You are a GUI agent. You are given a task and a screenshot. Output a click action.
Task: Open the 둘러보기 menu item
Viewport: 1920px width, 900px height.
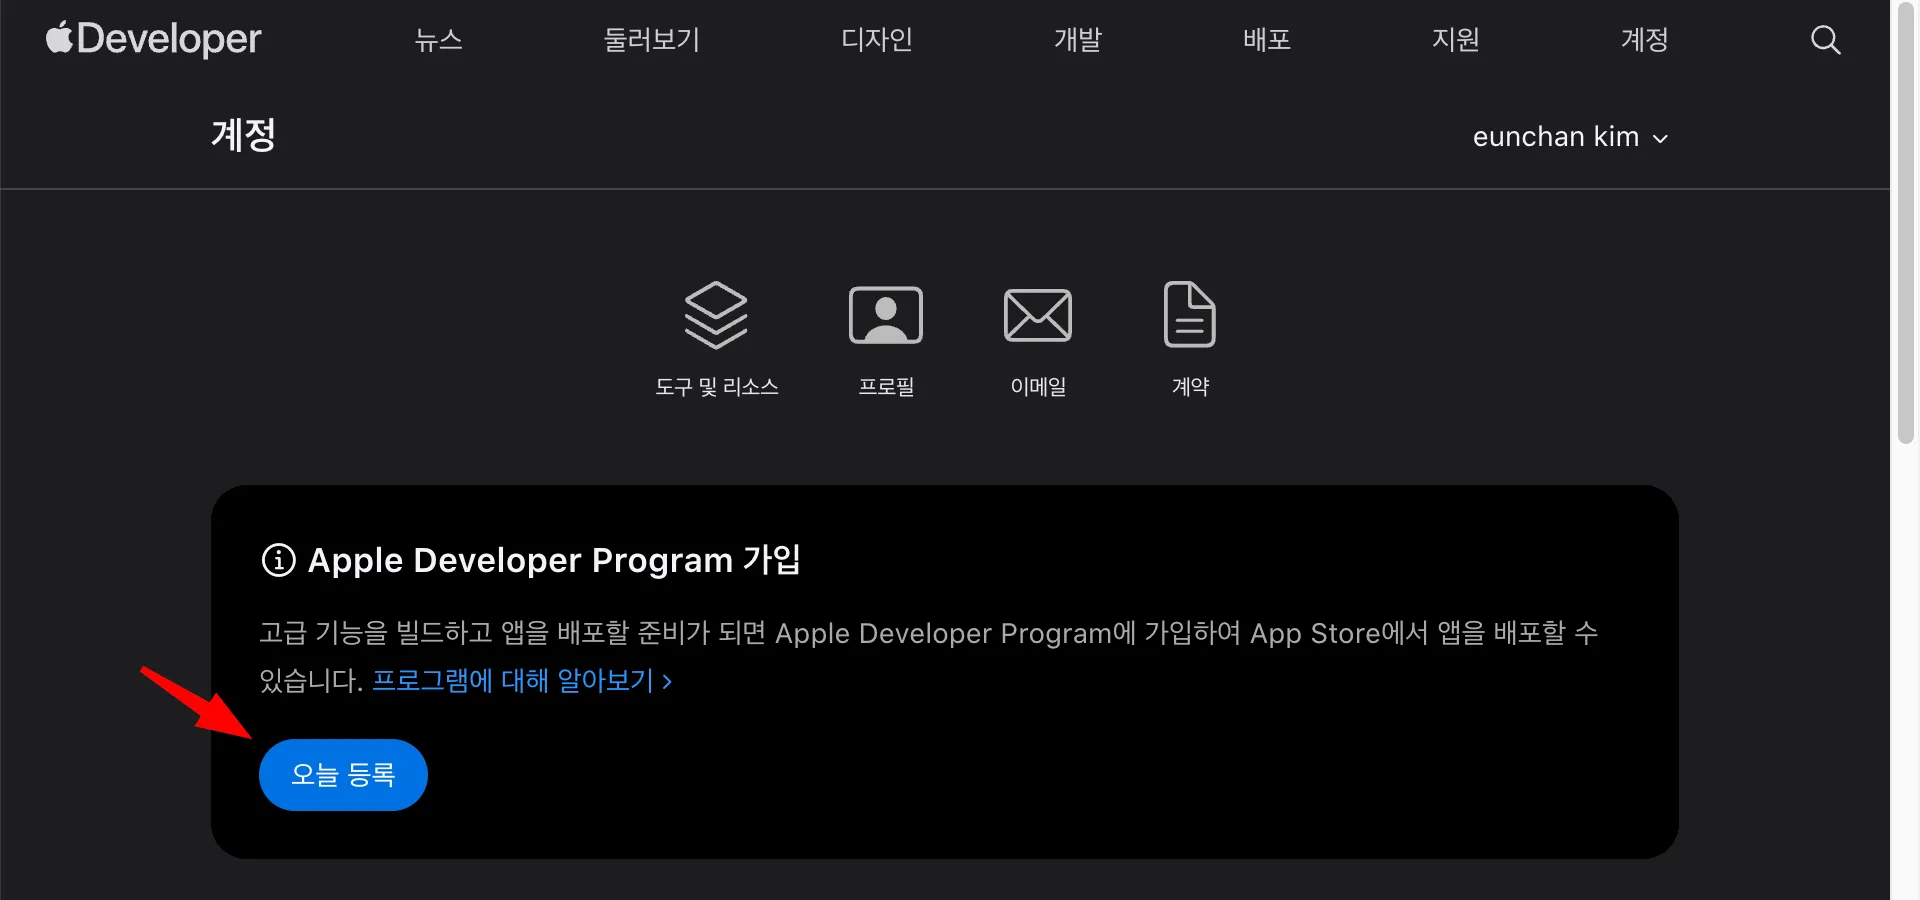652,40
